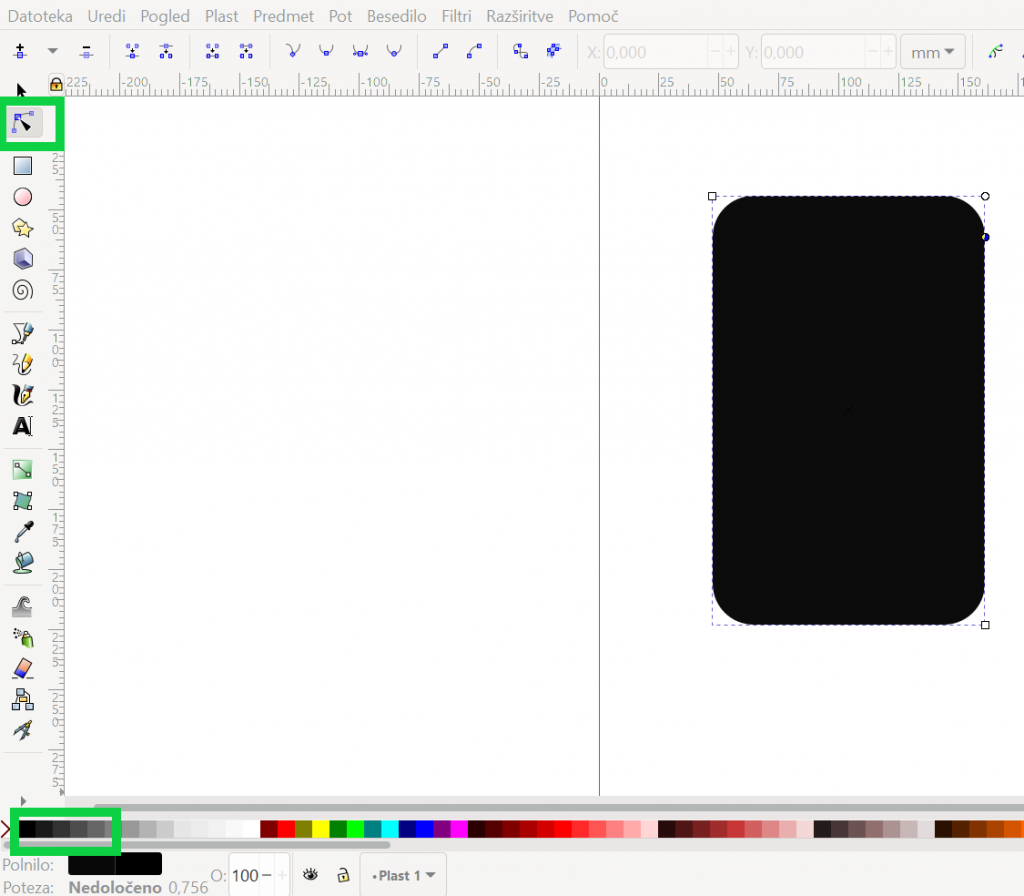Make selected nodes auto-smooth
The height and width of the screenshot is (896, 1024).
[394, 51]
